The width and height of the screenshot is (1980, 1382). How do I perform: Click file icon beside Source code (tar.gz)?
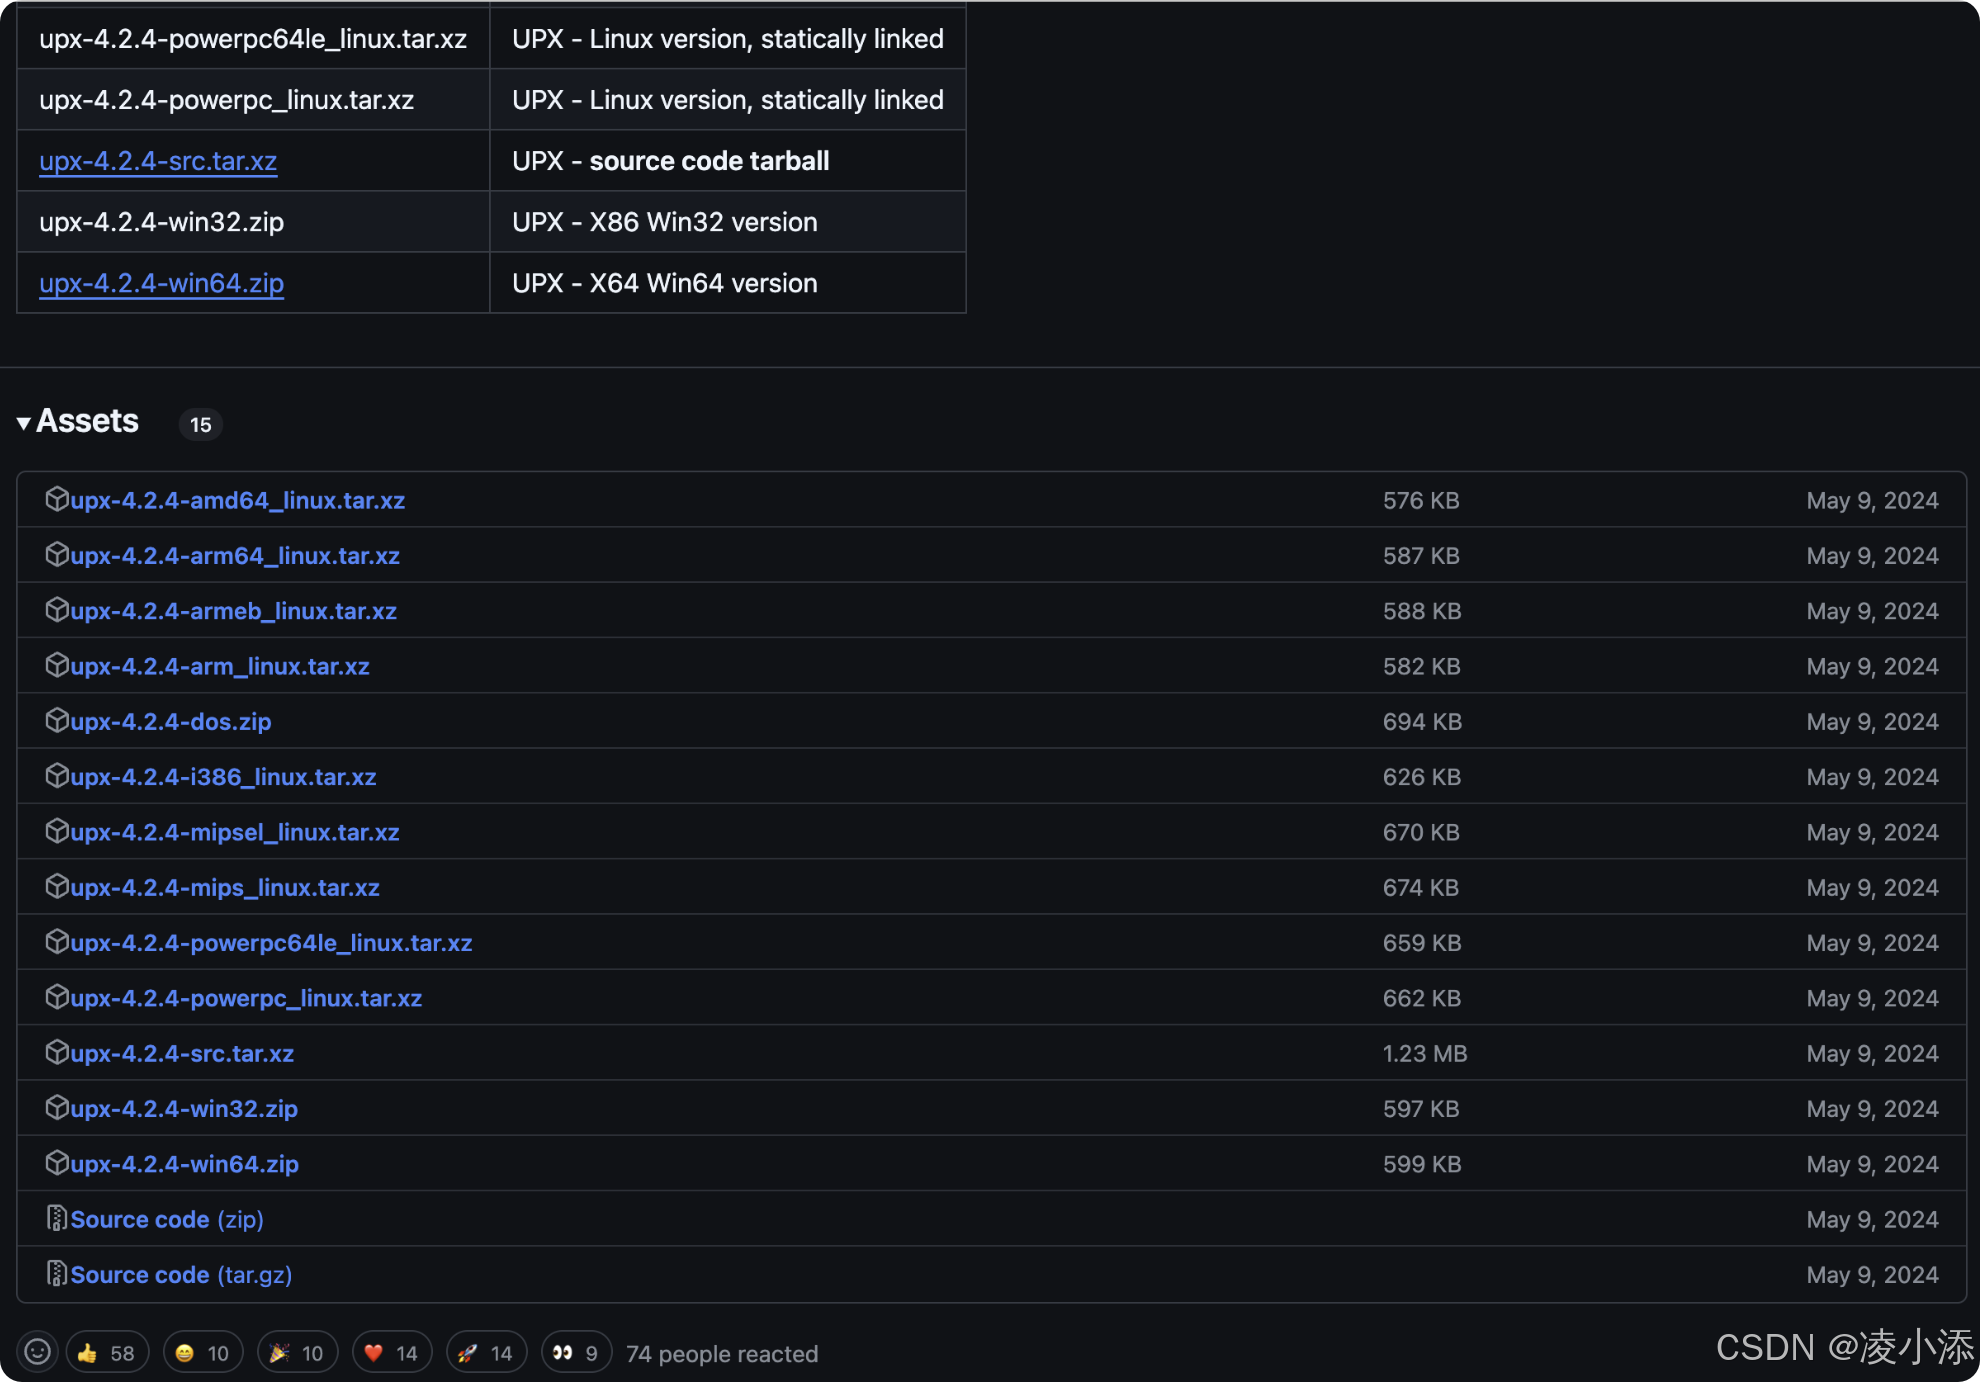(56, 1273)
